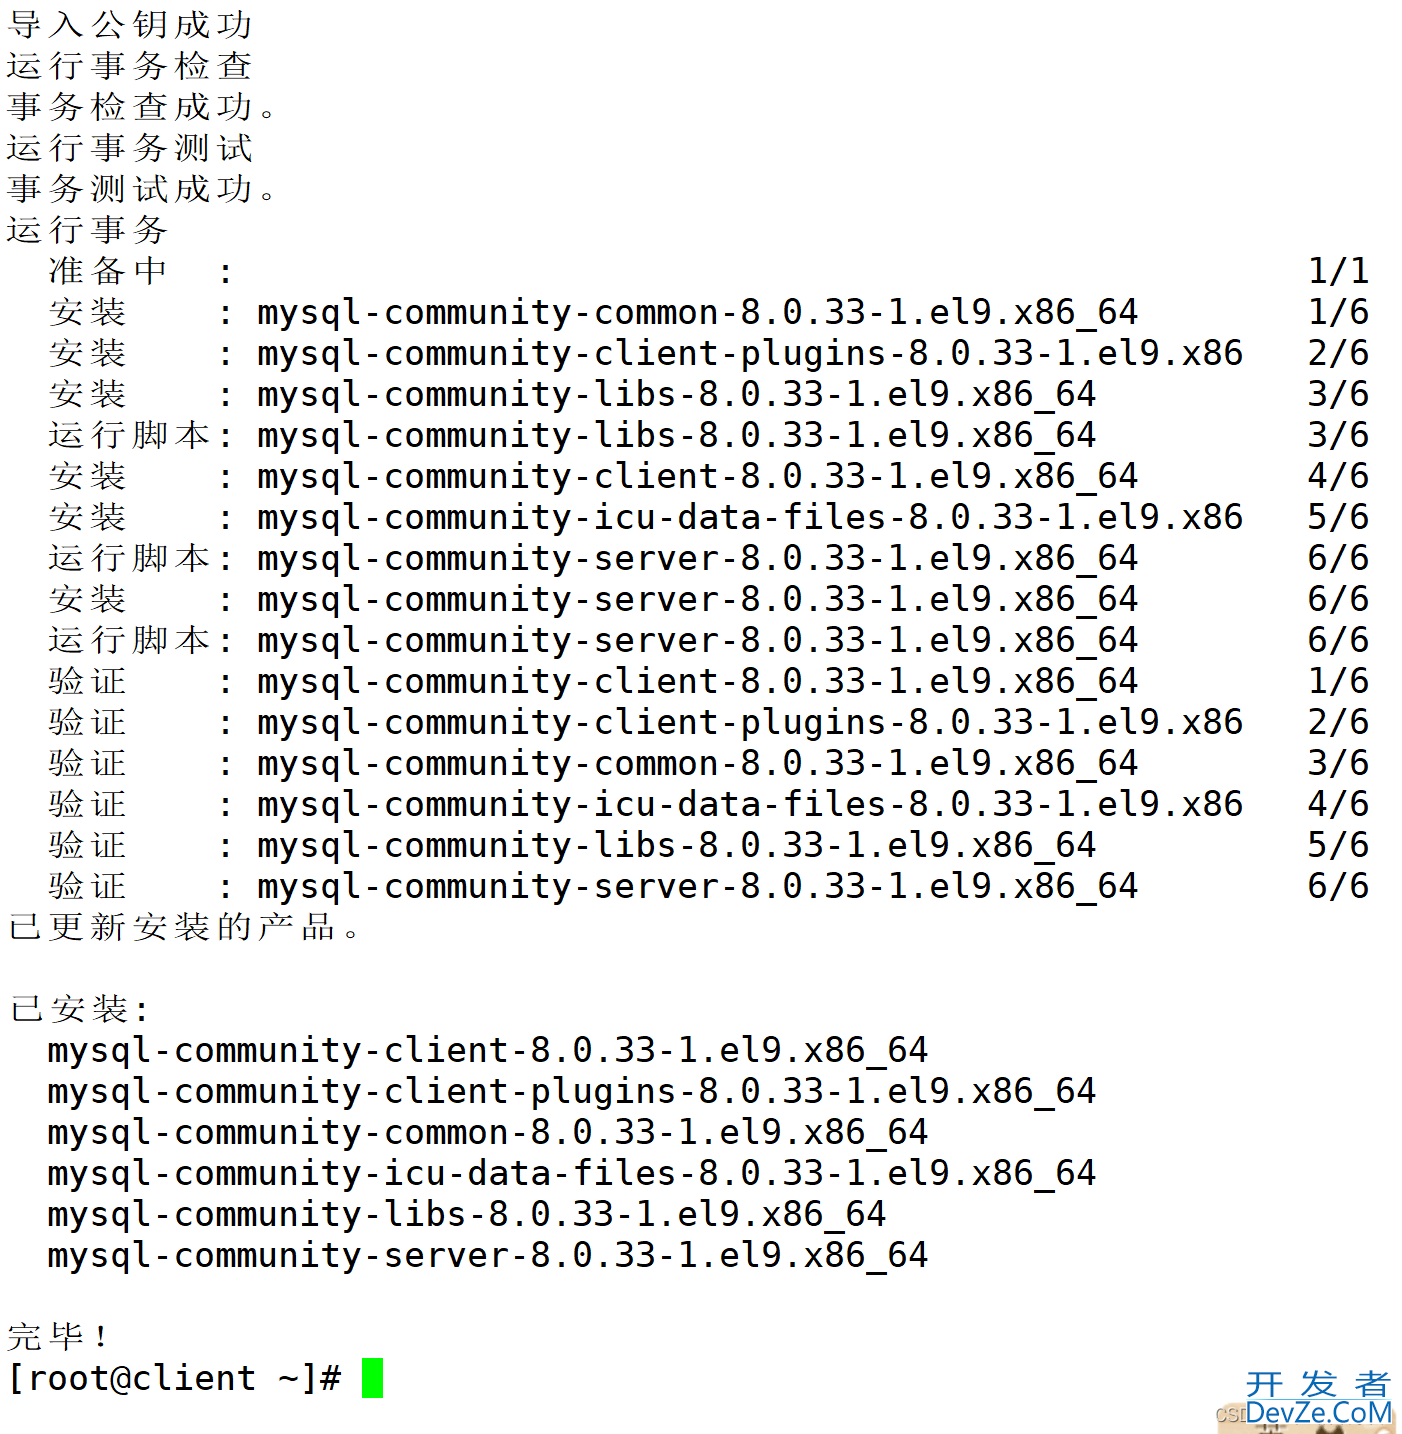Click mysql-community-server name in the 安装 row
This screenshot has height=1434, width=1402.
click(697, 599)
